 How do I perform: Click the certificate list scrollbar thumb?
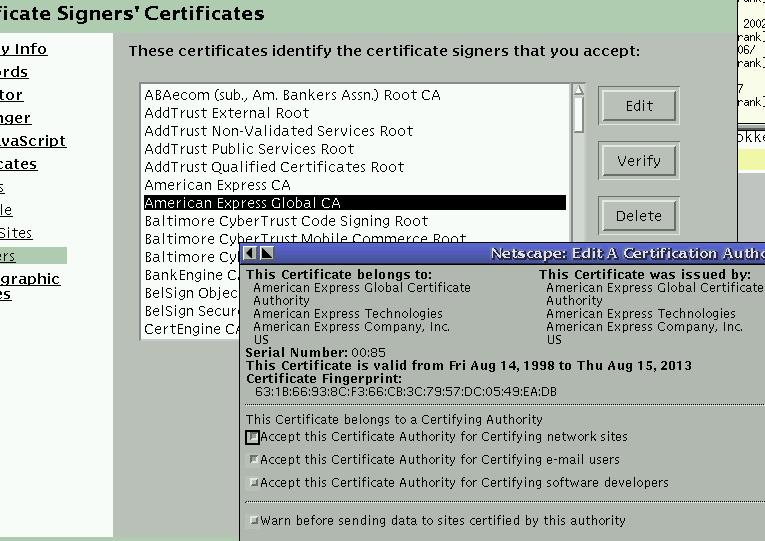click(x=579, y=115)
